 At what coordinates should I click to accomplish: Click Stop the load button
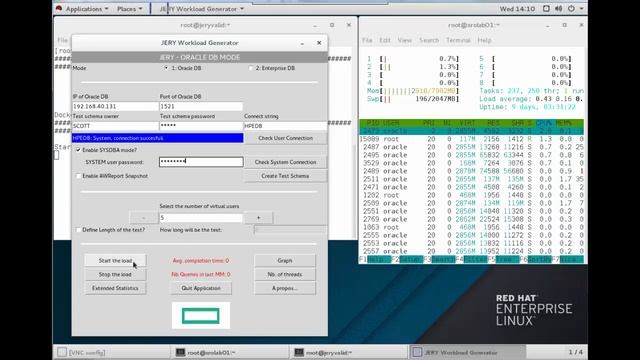pos(115,274)
